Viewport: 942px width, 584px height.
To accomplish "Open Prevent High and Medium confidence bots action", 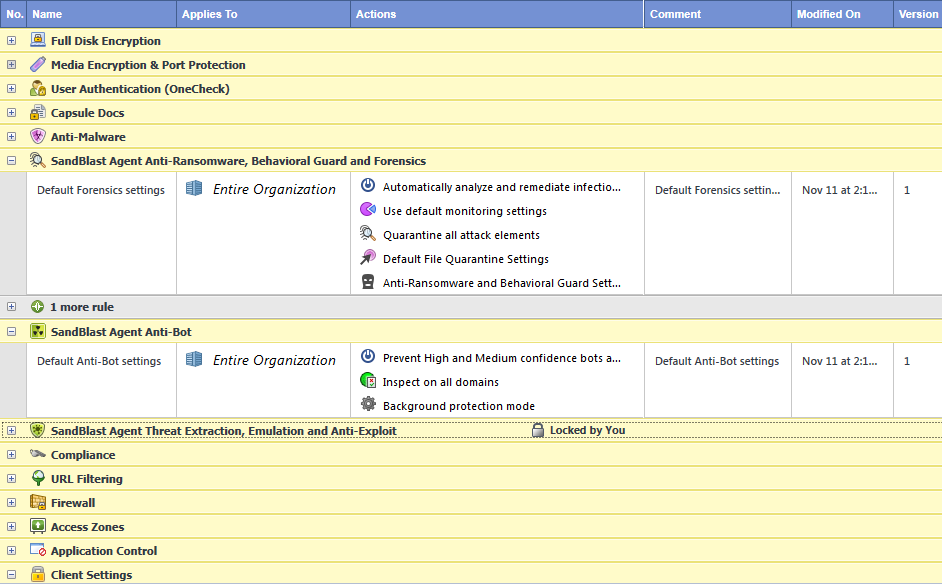I will [x=502, y=358].
